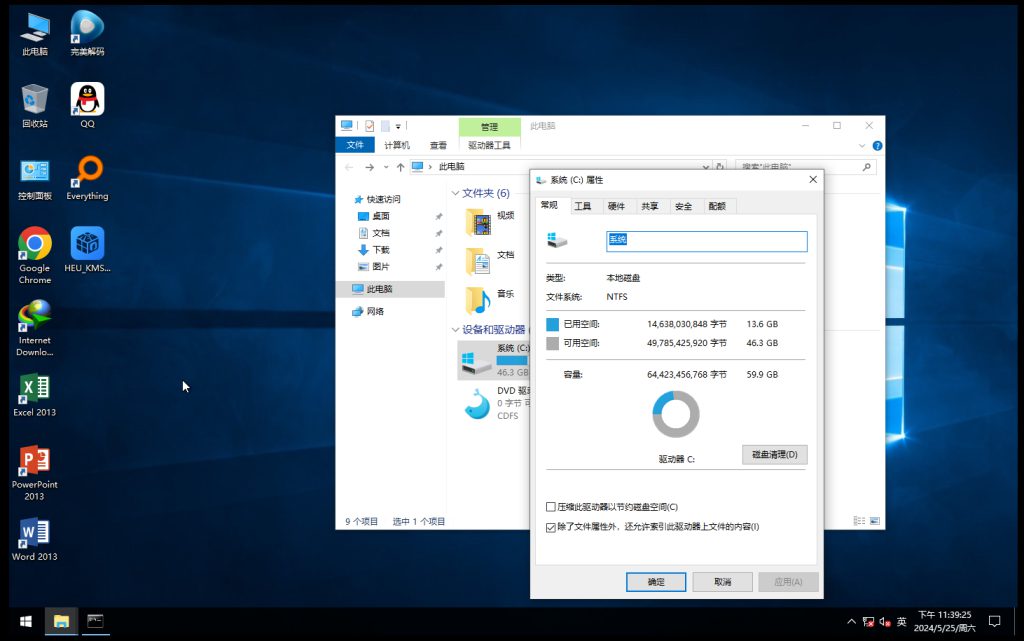Switch to the 安全 properties tab
The image size is (1024, 641).
pos(683,206)
